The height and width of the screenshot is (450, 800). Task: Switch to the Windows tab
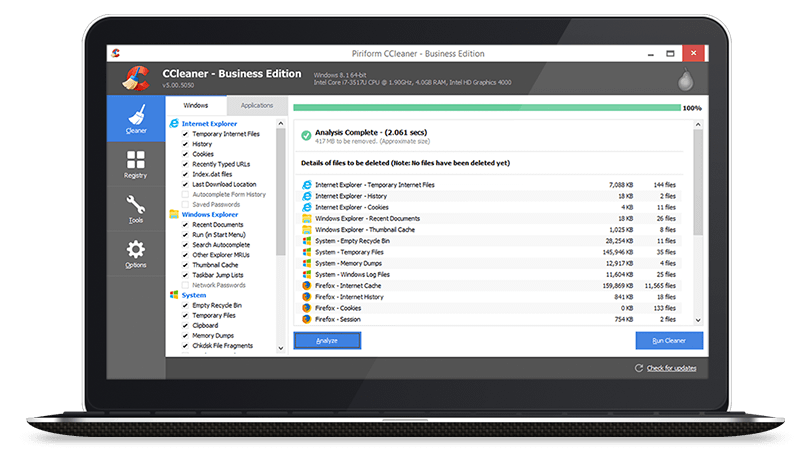(196, 105)
